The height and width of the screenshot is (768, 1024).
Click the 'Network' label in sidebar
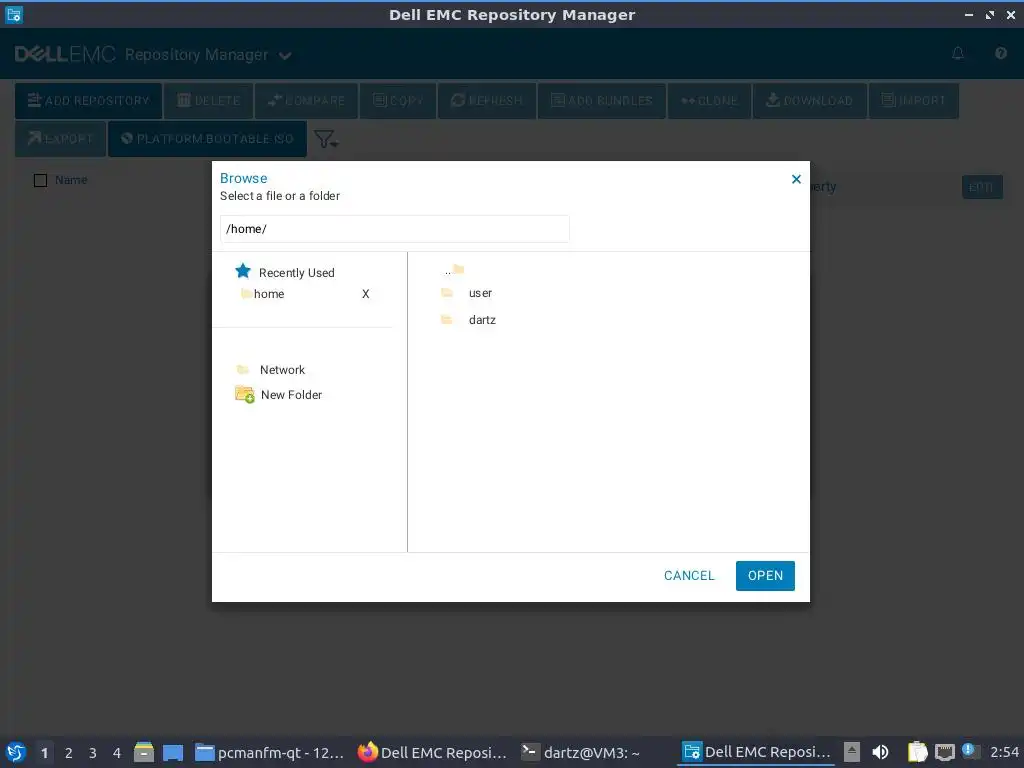tap(282, 370)
